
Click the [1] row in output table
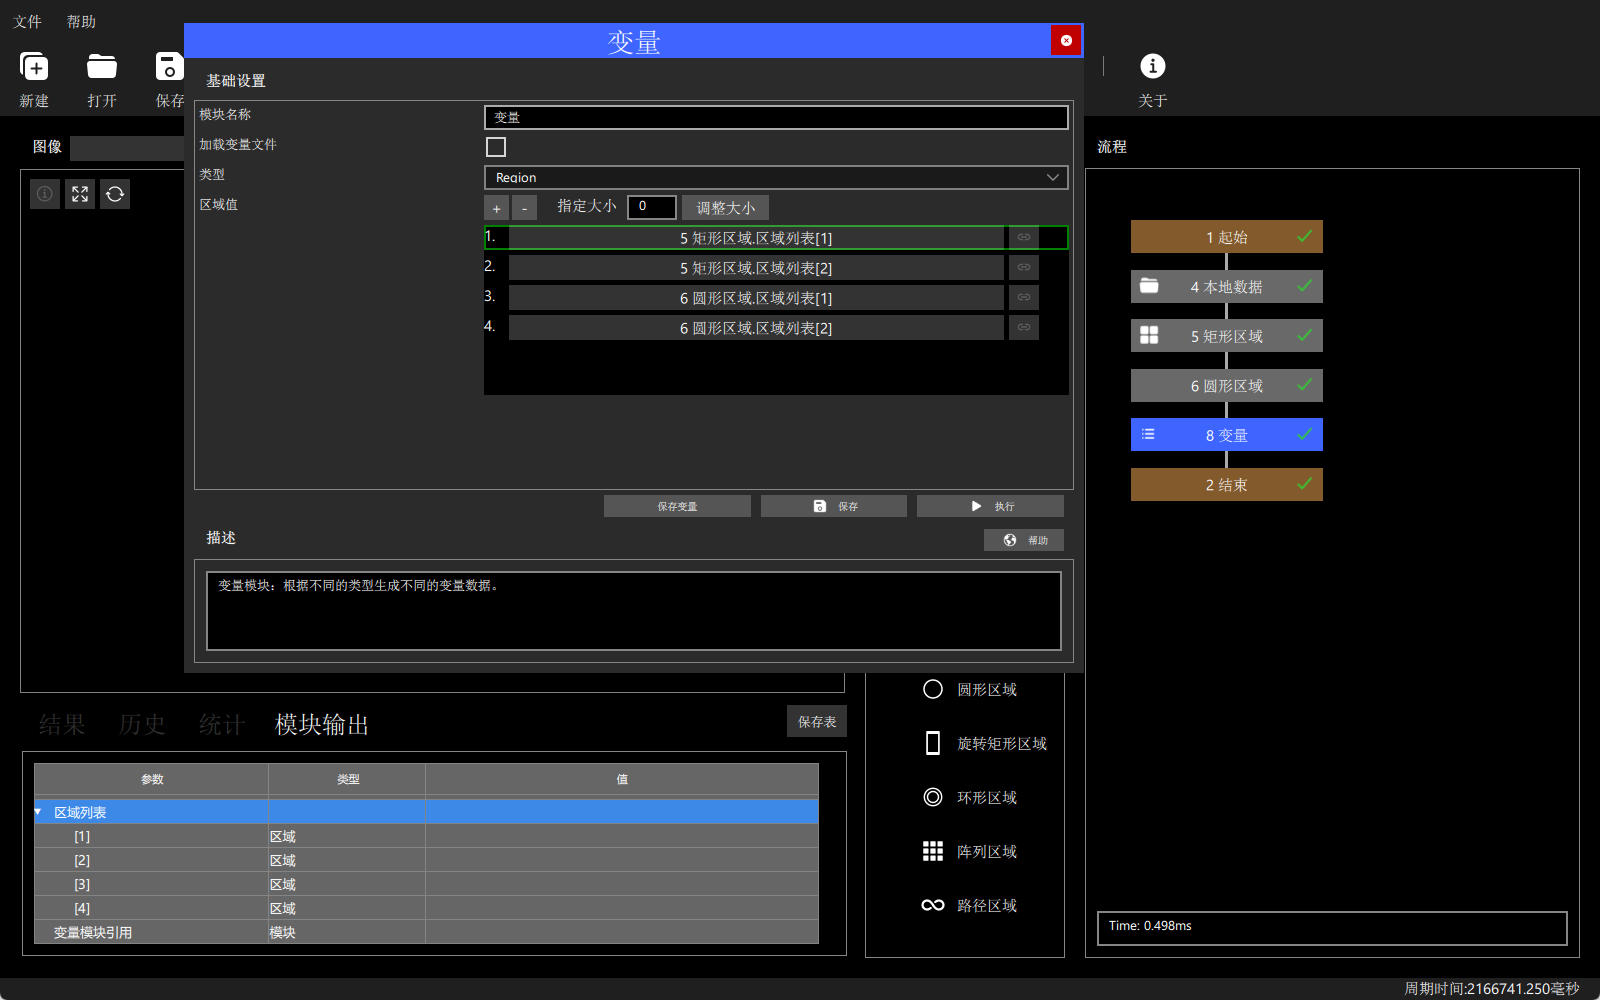[426, 836]
